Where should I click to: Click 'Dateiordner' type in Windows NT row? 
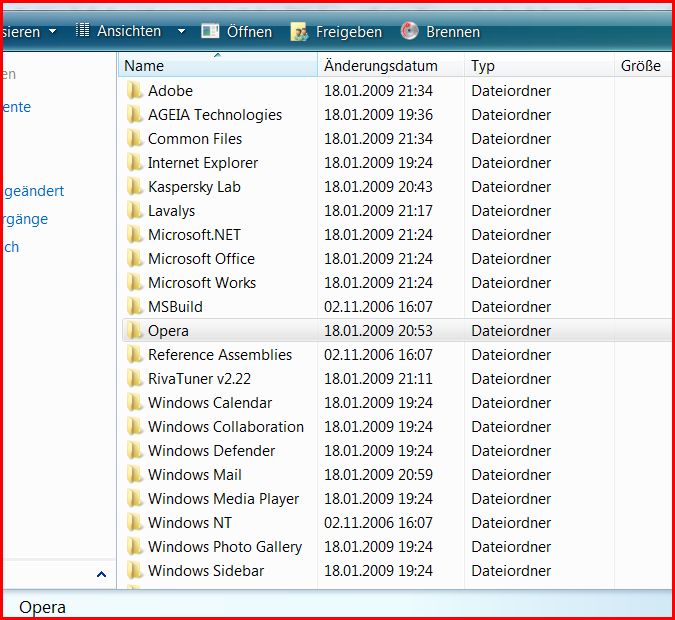511,523
